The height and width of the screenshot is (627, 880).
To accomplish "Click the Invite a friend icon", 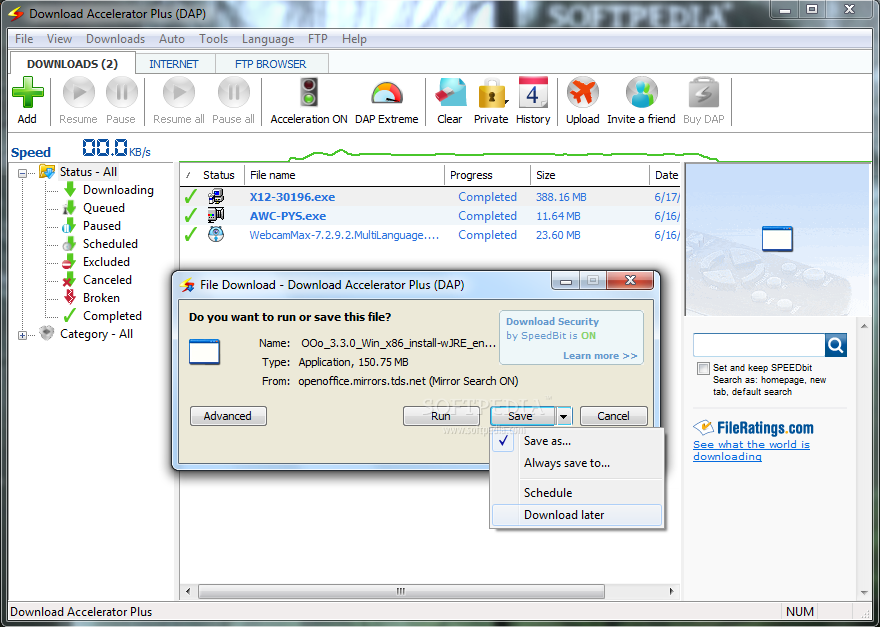I will tap(641, 93).
